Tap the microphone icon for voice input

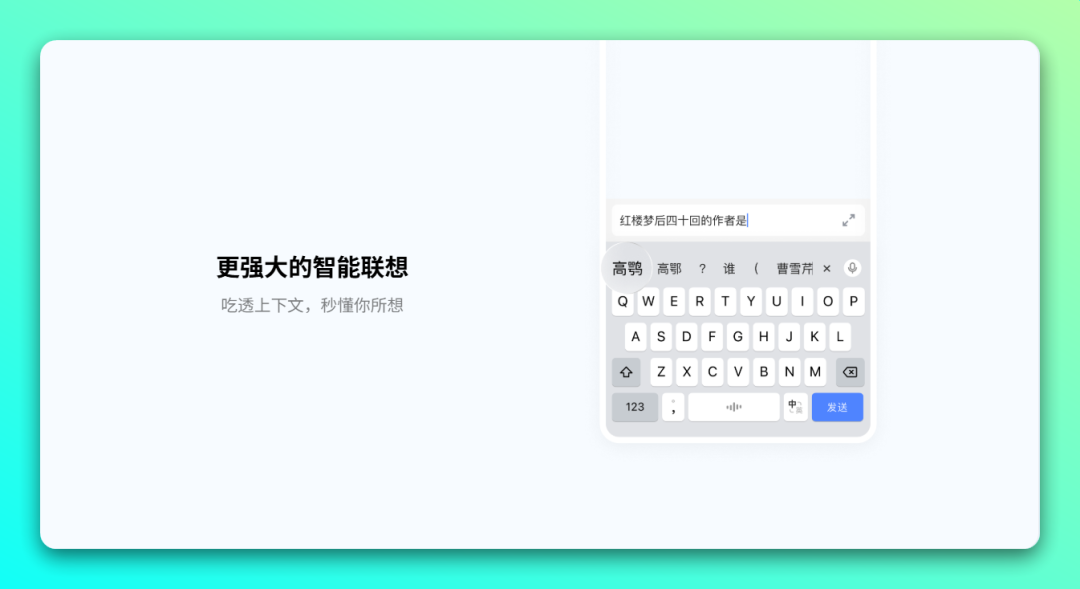[852, 267]
